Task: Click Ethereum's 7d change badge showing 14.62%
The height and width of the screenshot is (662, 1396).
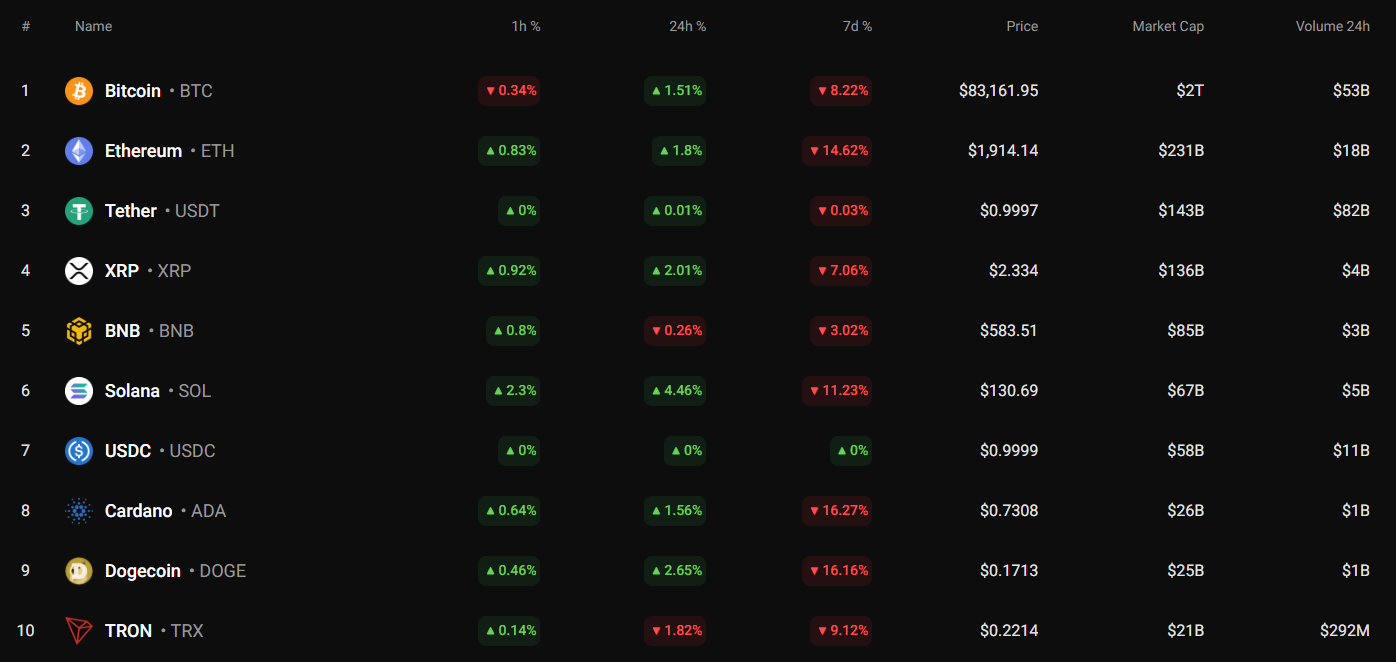Action: (x=837, y=151)
